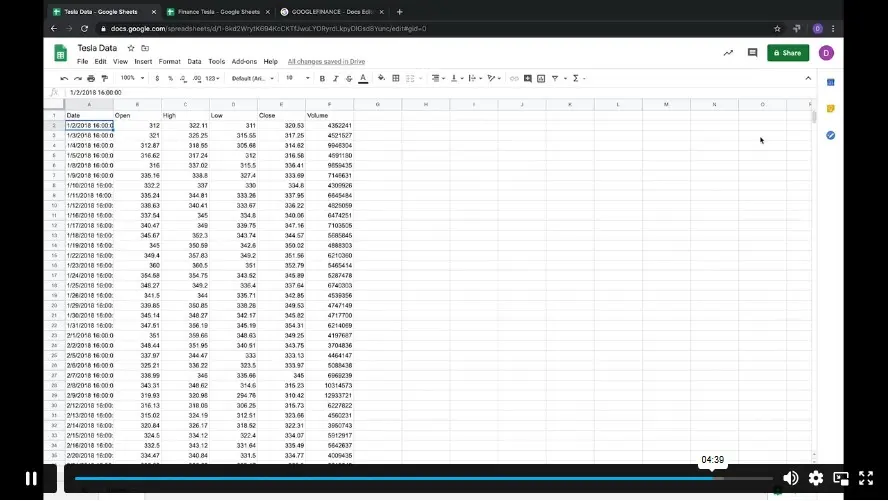888x501 pixels.
Task: Open the View menu
Action: click(x=120, y=62)
